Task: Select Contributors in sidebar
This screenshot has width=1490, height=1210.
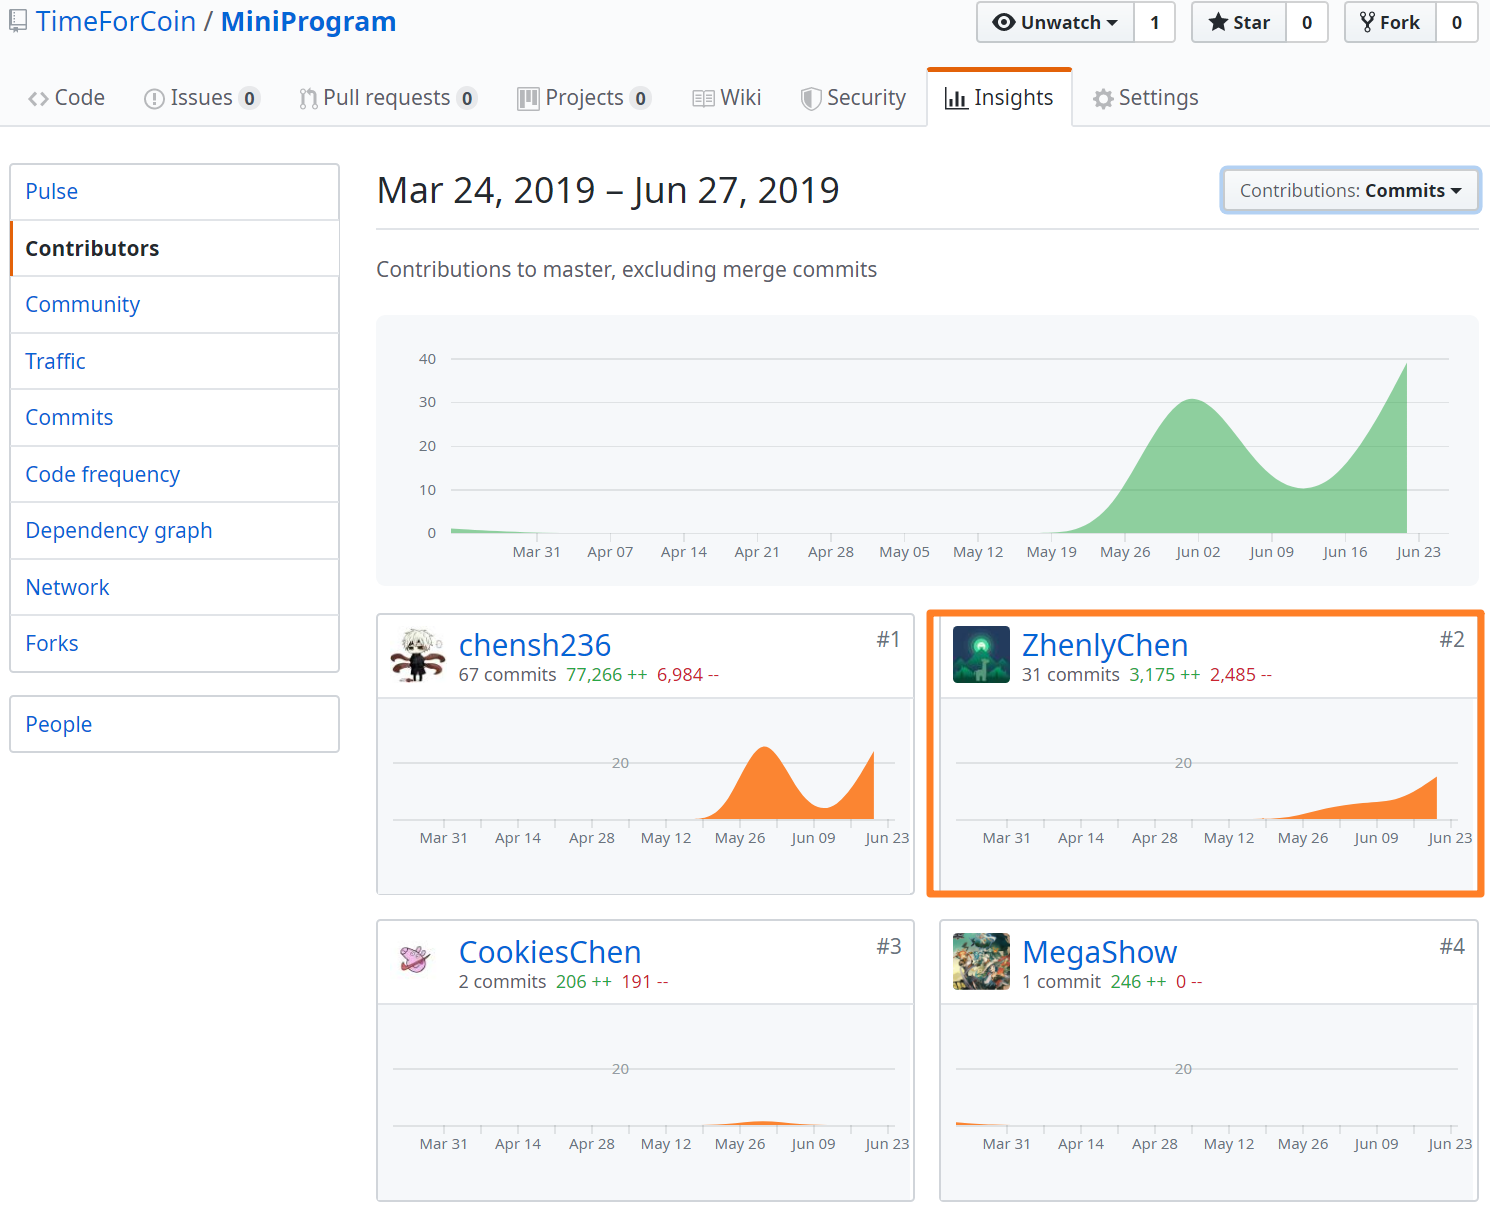Action: coord(174,248)
